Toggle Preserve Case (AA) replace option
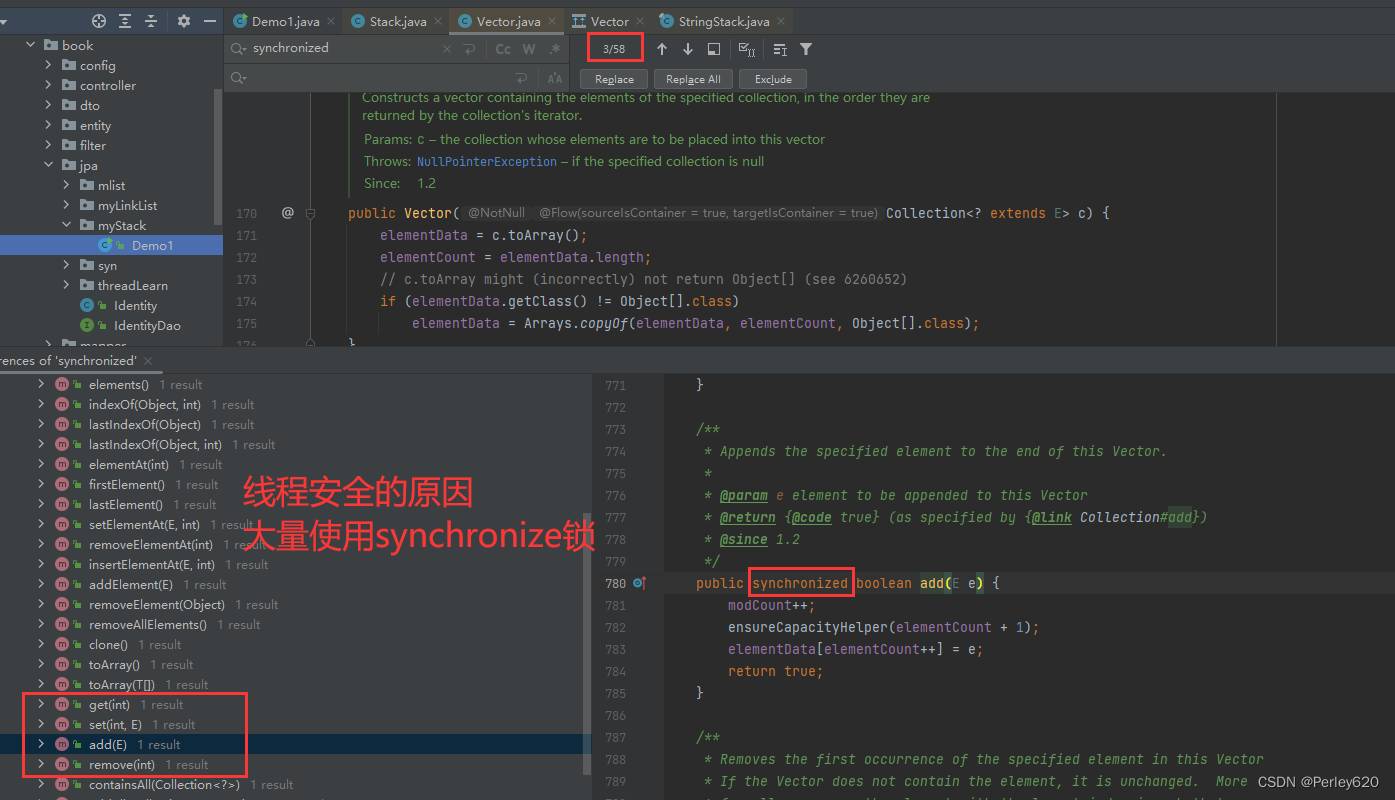This screenshot has height=800, width=1395. [555, 78]
